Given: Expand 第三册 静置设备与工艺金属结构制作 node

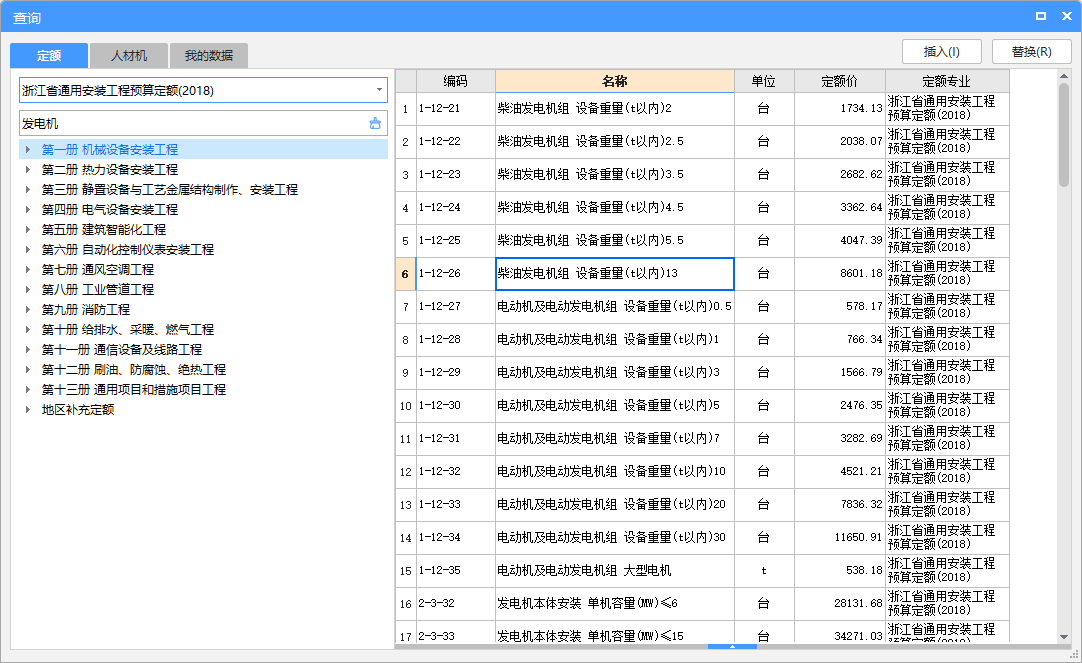Looking at the screenshot, I should [28, 189].
